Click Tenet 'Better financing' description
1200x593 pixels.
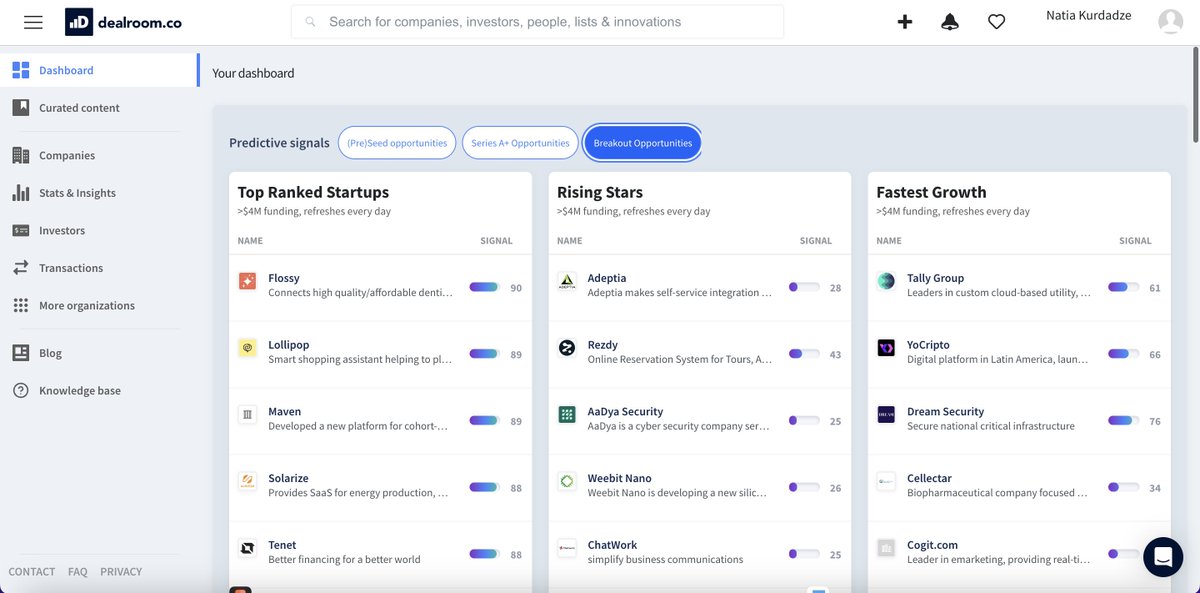[x=344, y=559]
